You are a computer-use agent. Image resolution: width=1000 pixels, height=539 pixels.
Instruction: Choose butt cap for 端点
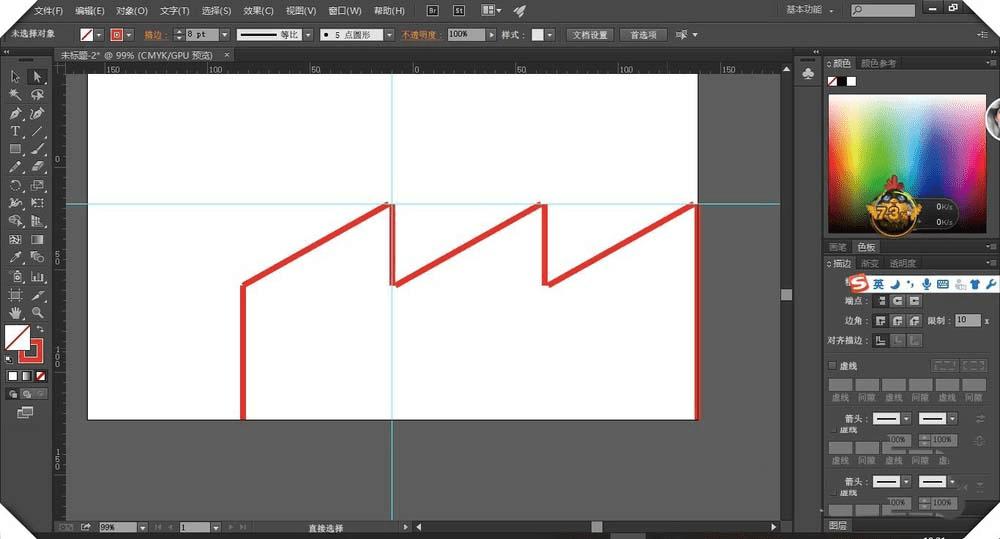click(x=881, y=301)
